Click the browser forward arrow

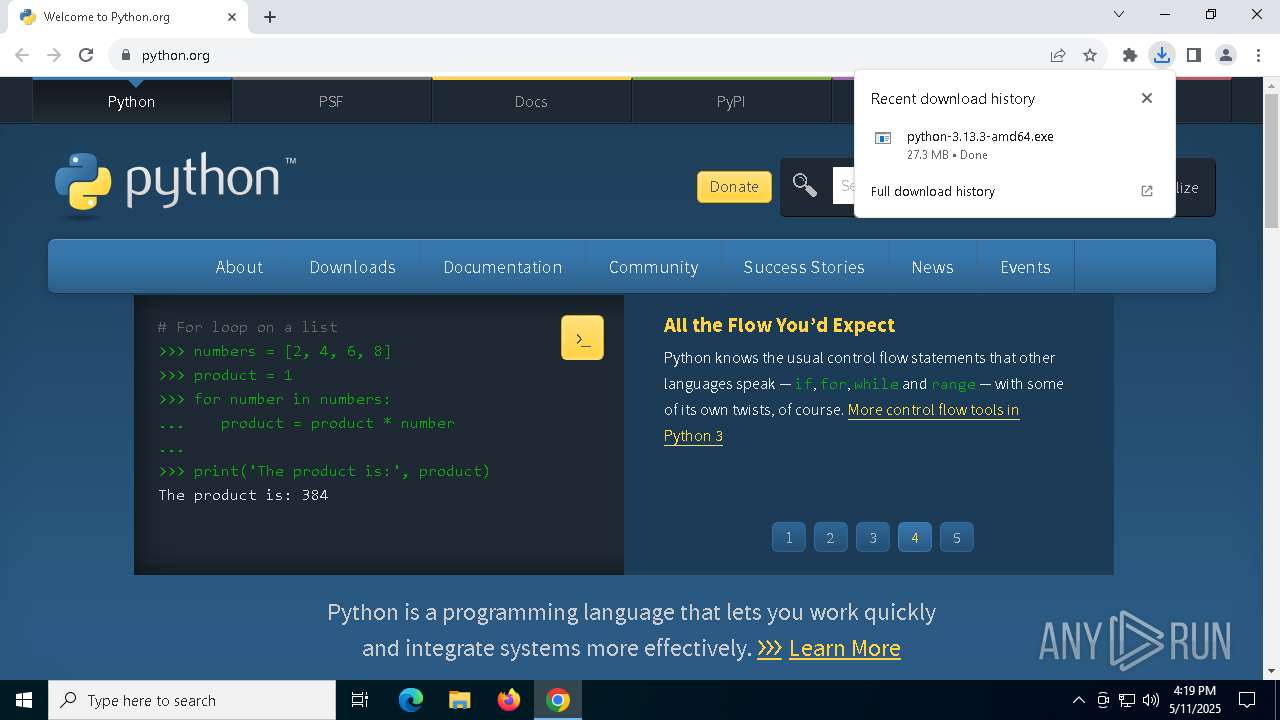click(54, 55)
